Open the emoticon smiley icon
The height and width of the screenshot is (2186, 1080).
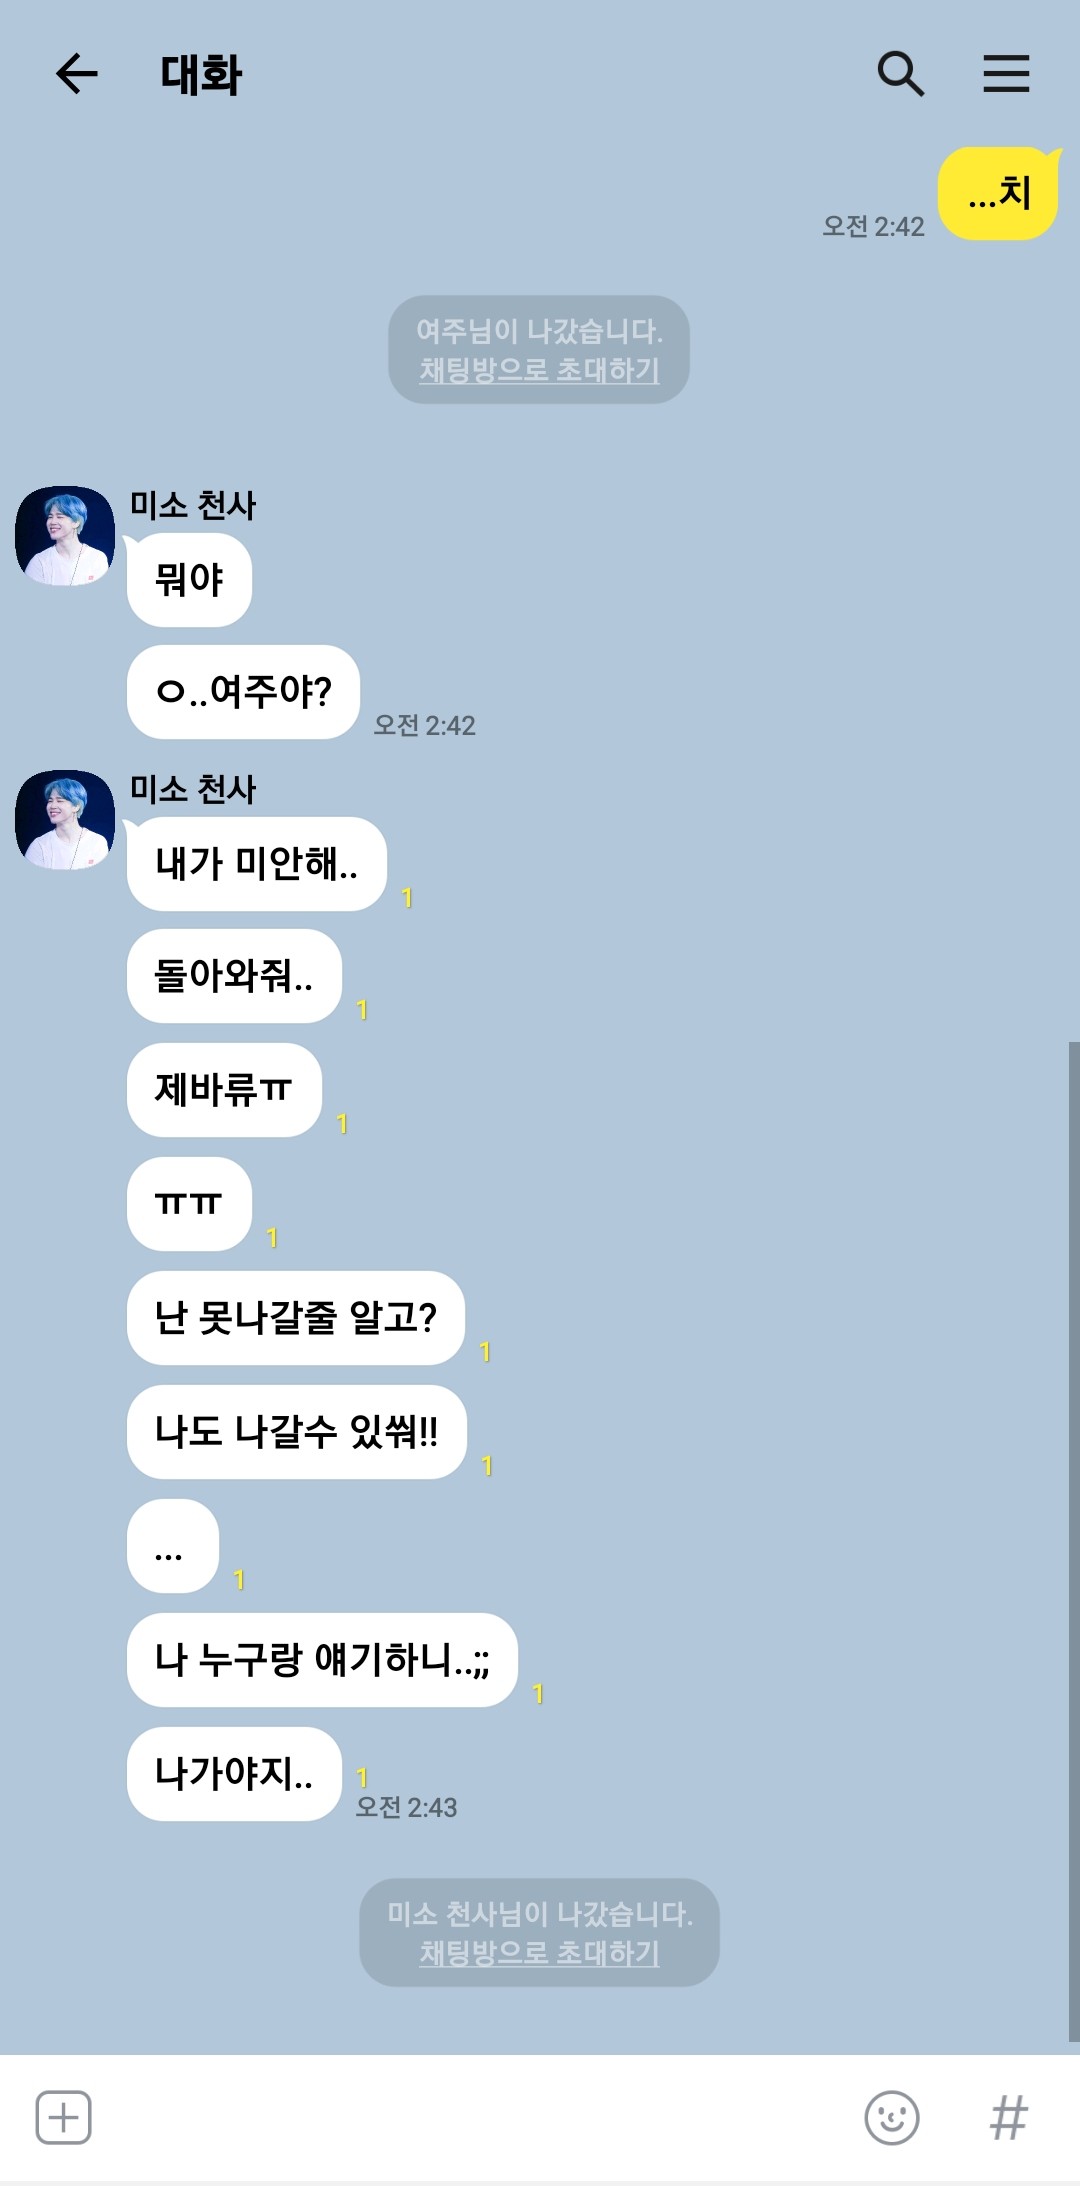tap(891, 2117)
